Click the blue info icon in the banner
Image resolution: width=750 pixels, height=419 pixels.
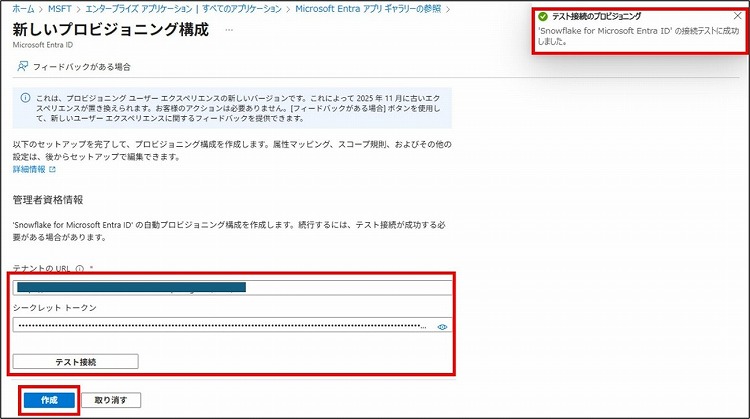(x=25, y=98)
